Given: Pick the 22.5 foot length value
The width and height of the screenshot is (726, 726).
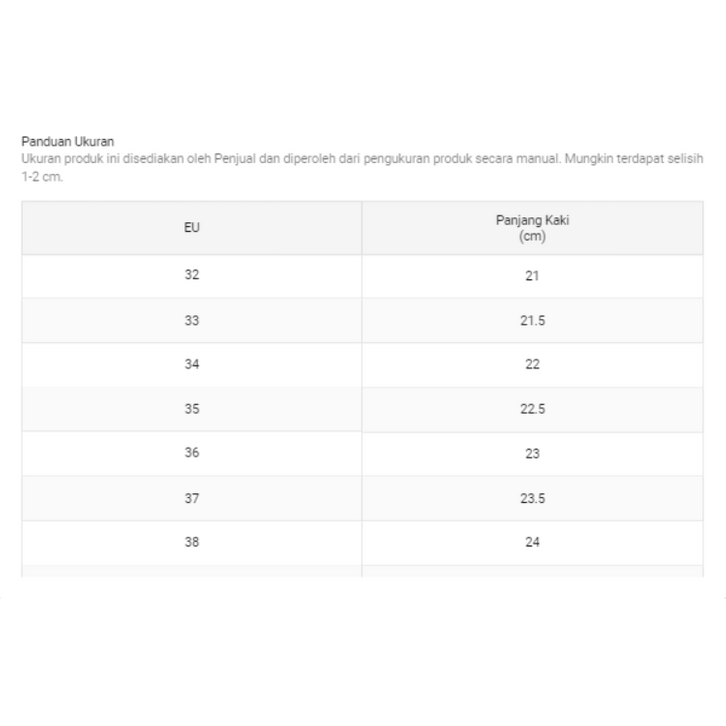Looking at the screenshot, I should coord(532,408).
